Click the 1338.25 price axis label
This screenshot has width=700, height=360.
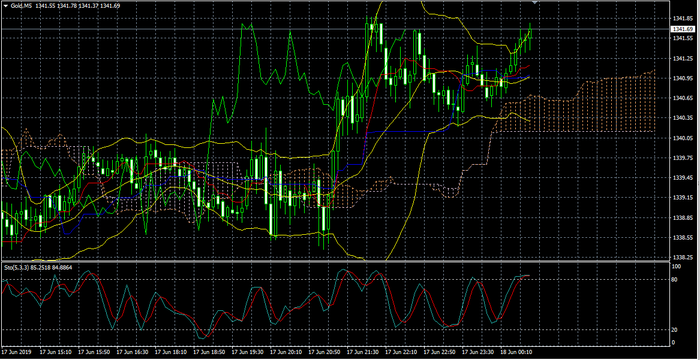[x=682, y=257]
